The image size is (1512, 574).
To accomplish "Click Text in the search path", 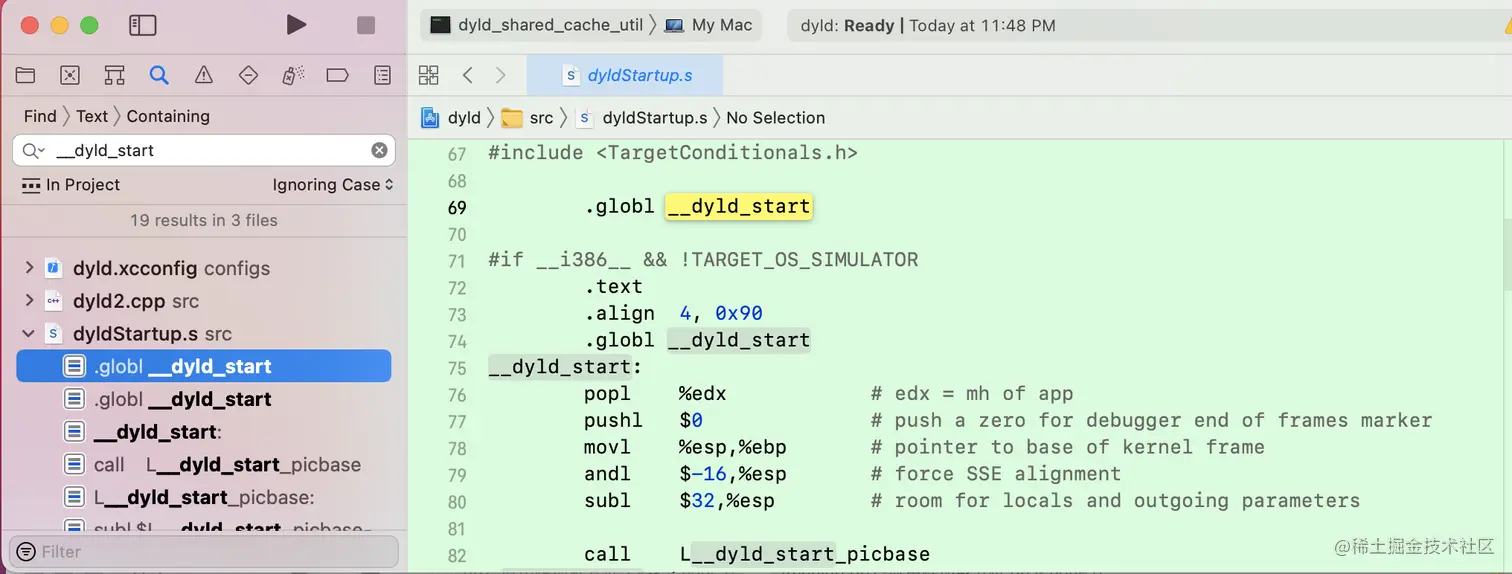I will click(92, 116).
